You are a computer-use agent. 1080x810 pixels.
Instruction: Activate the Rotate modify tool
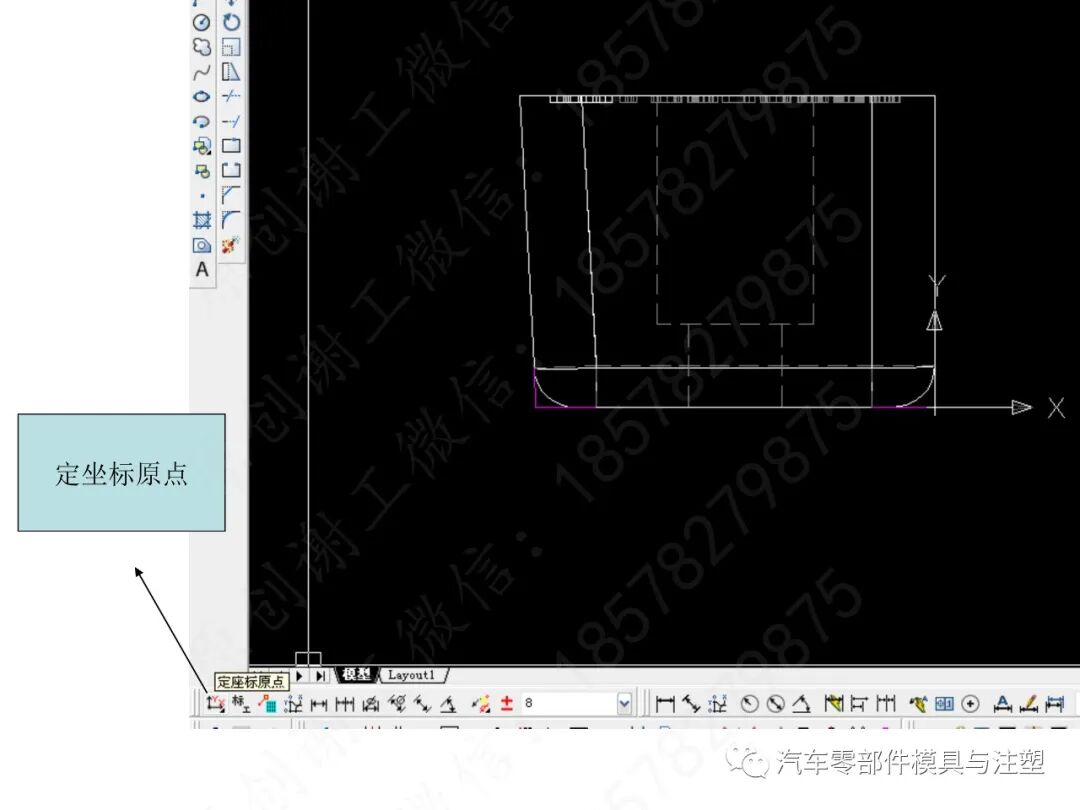(231, 23)
